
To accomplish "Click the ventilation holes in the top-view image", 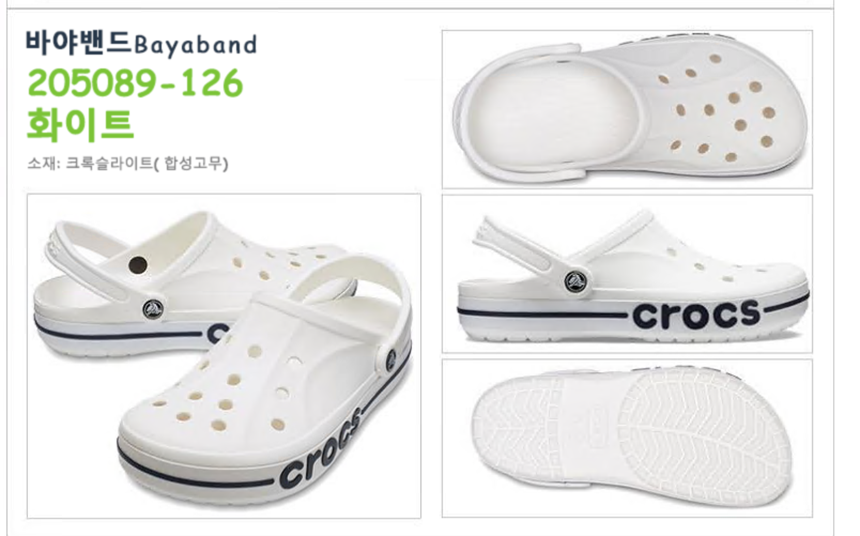I will point(719,108).
